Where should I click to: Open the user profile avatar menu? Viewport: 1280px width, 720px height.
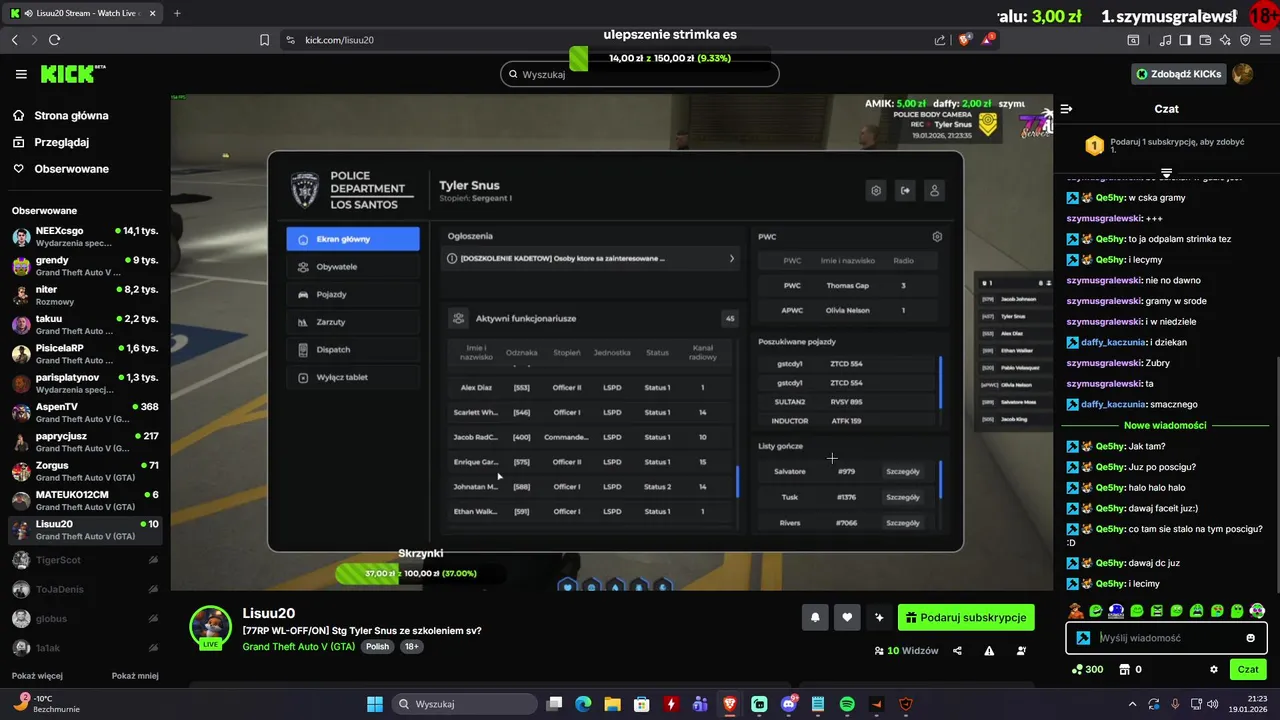1243,74
